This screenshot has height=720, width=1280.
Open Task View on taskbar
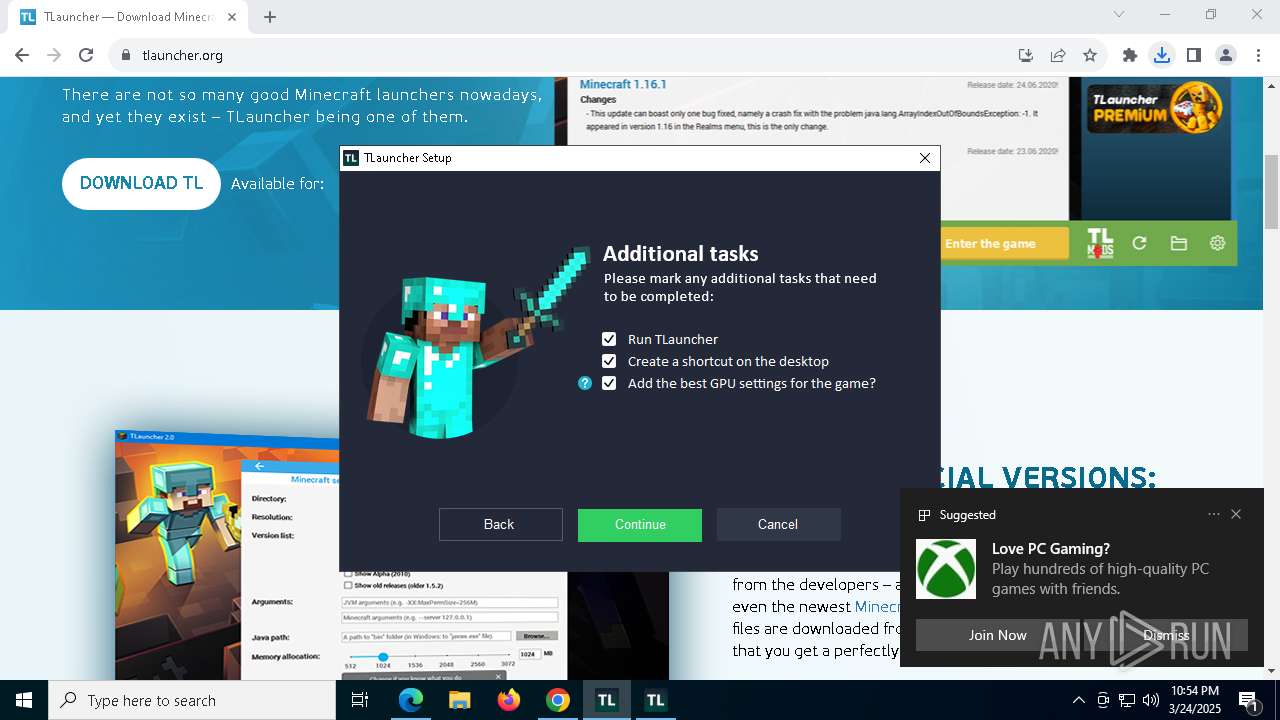pos(360,700)
